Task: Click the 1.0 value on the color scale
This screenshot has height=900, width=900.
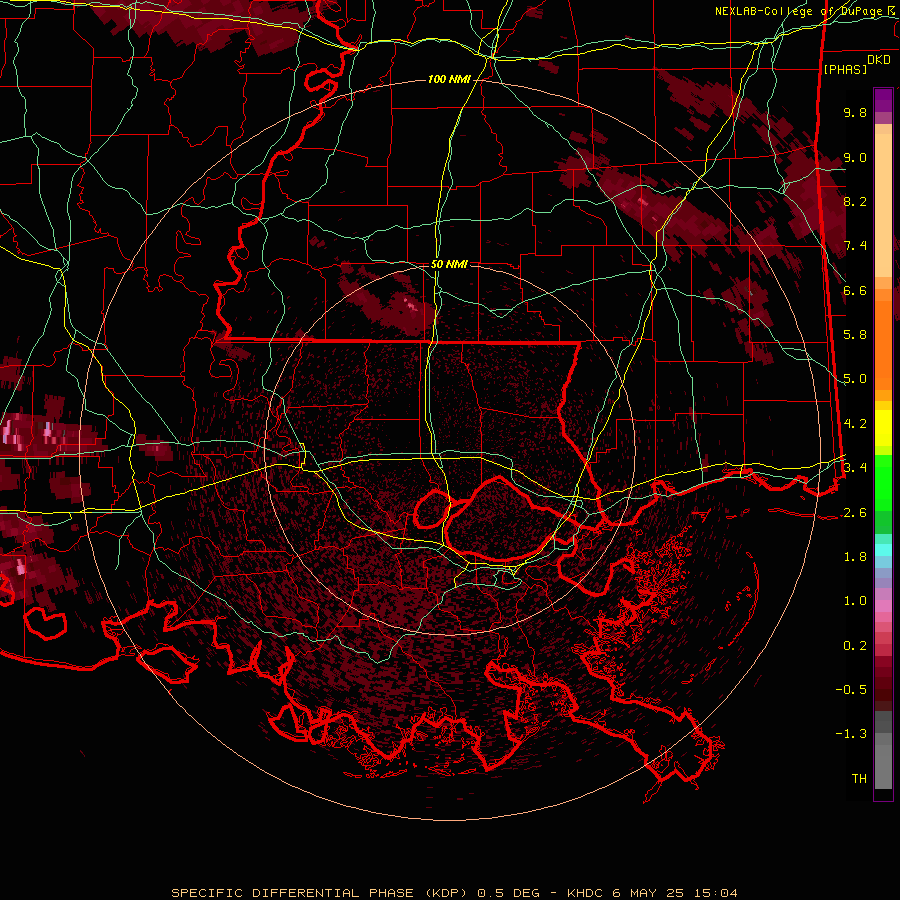Action: pyautogui.click(x=855, y=600)
